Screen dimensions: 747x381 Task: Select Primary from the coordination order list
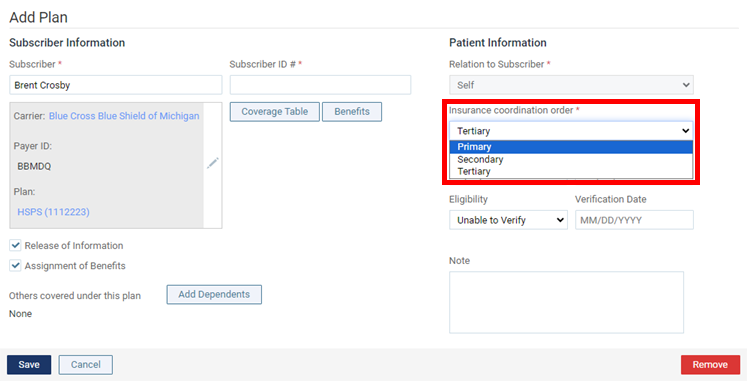click(571, 147)
